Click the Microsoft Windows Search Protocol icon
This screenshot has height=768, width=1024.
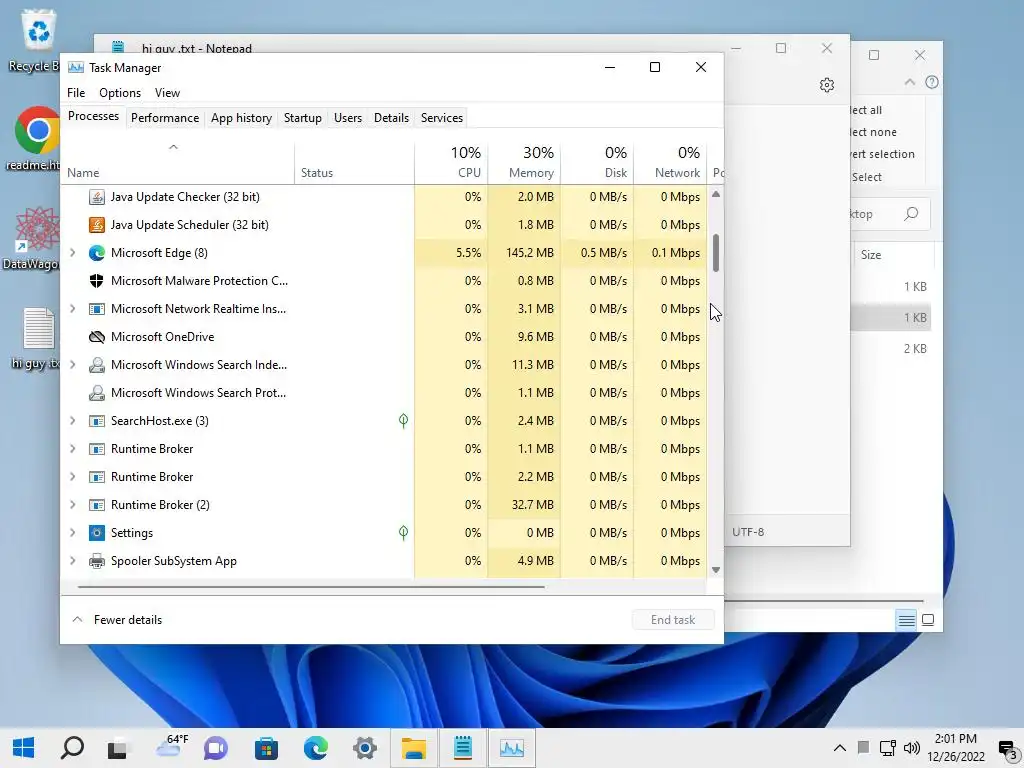pyautogui.click(x=97, y=393)
